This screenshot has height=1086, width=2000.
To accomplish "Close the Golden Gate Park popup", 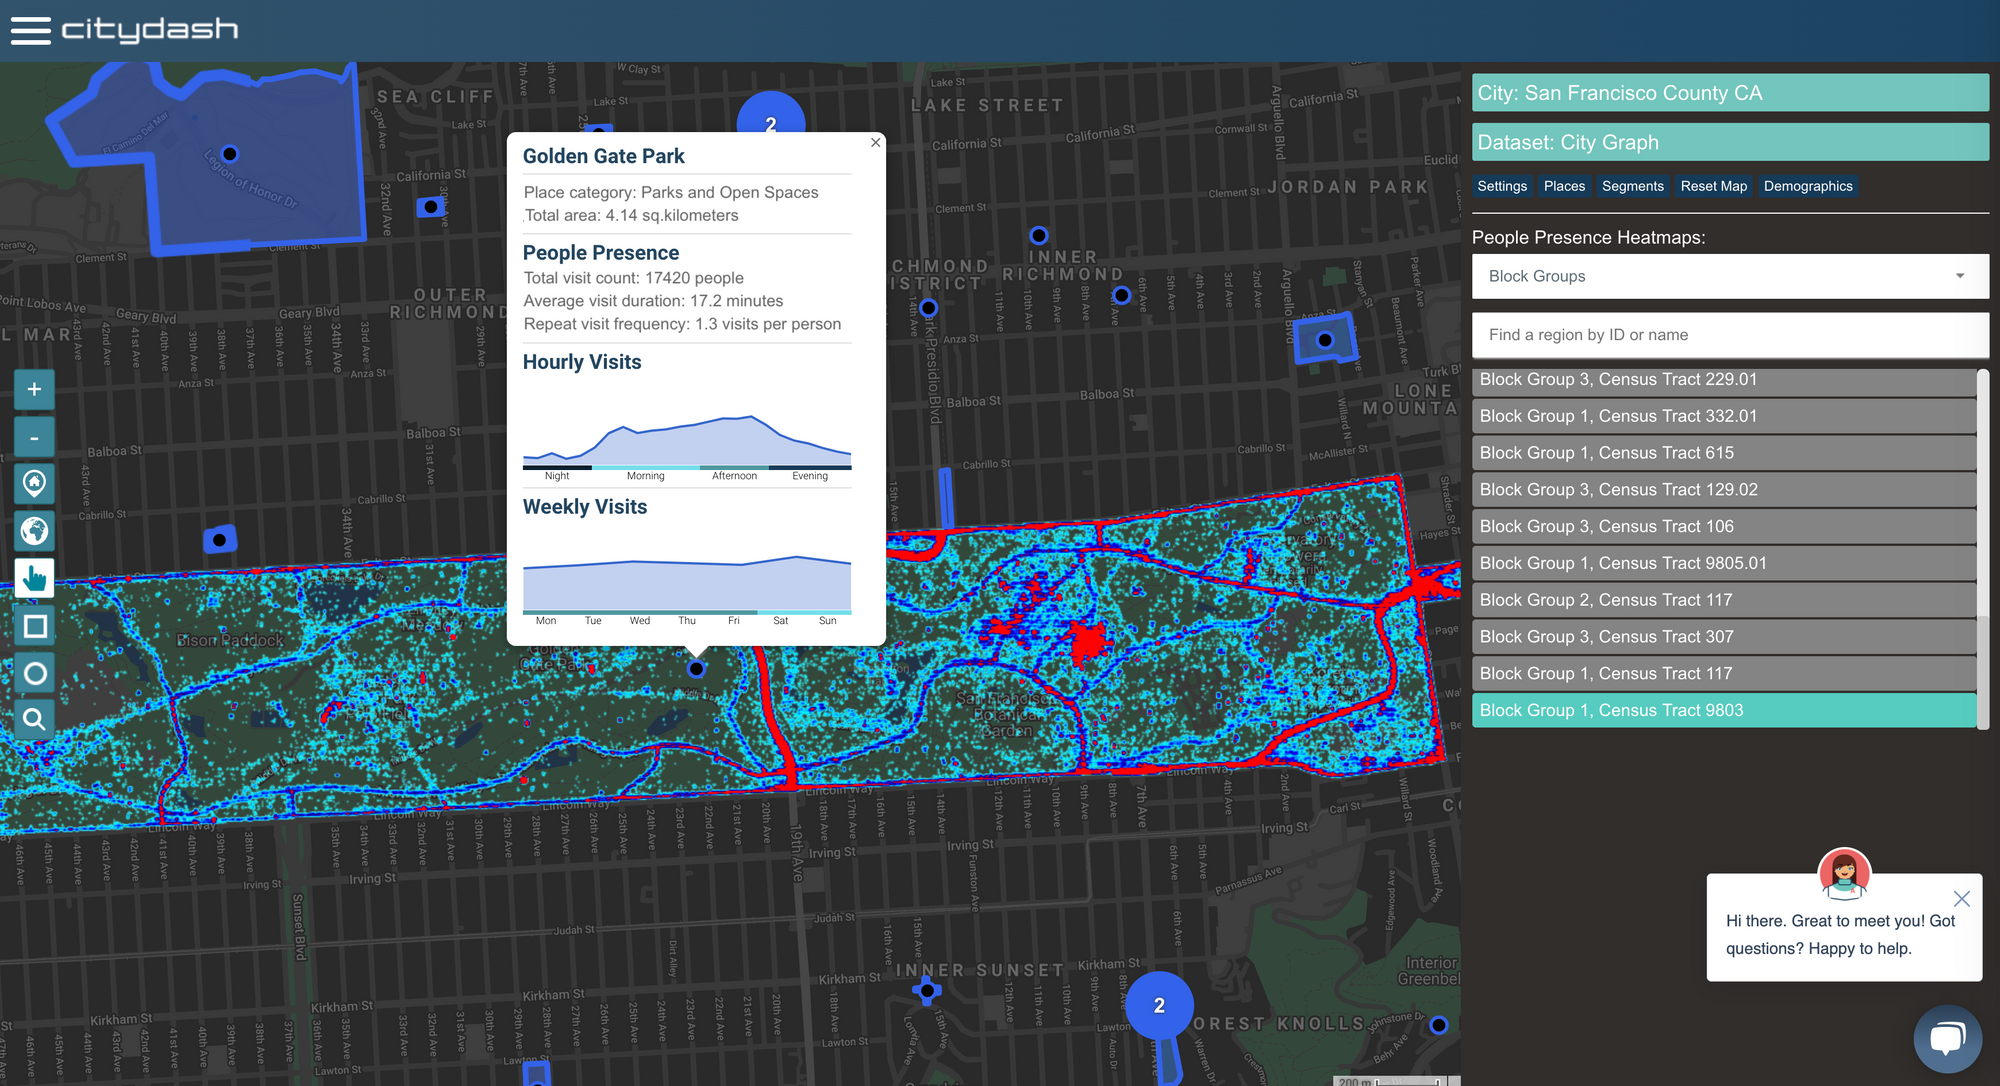I will (875, 143).
